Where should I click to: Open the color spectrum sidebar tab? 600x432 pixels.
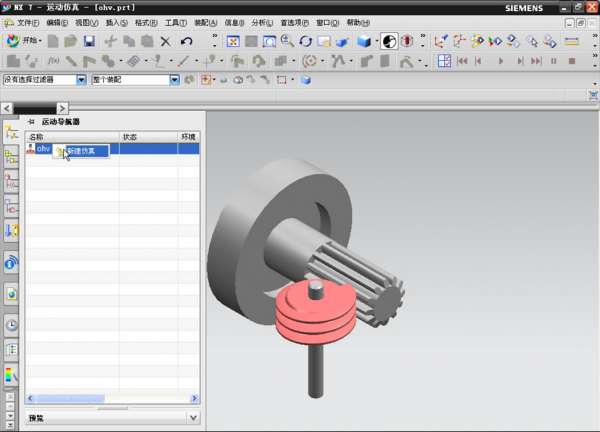click(x=11, y=375)
